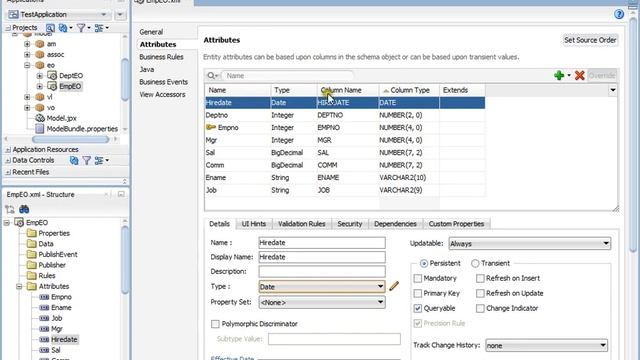
Task: Open the PublishEvent folder in Structure
Action: (57, 254)
